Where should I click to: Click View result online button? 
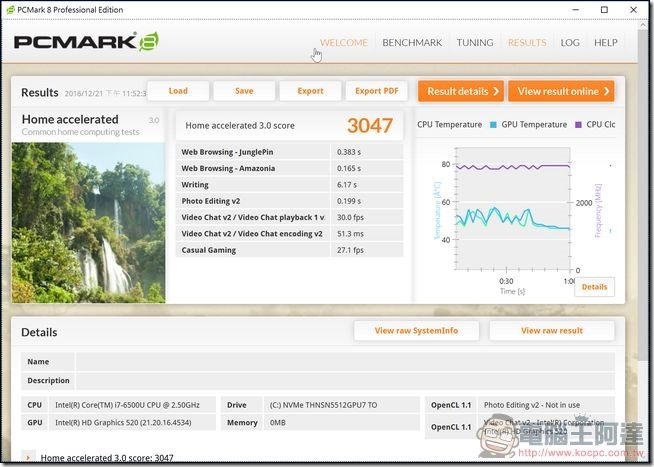[x=561, y=91]
